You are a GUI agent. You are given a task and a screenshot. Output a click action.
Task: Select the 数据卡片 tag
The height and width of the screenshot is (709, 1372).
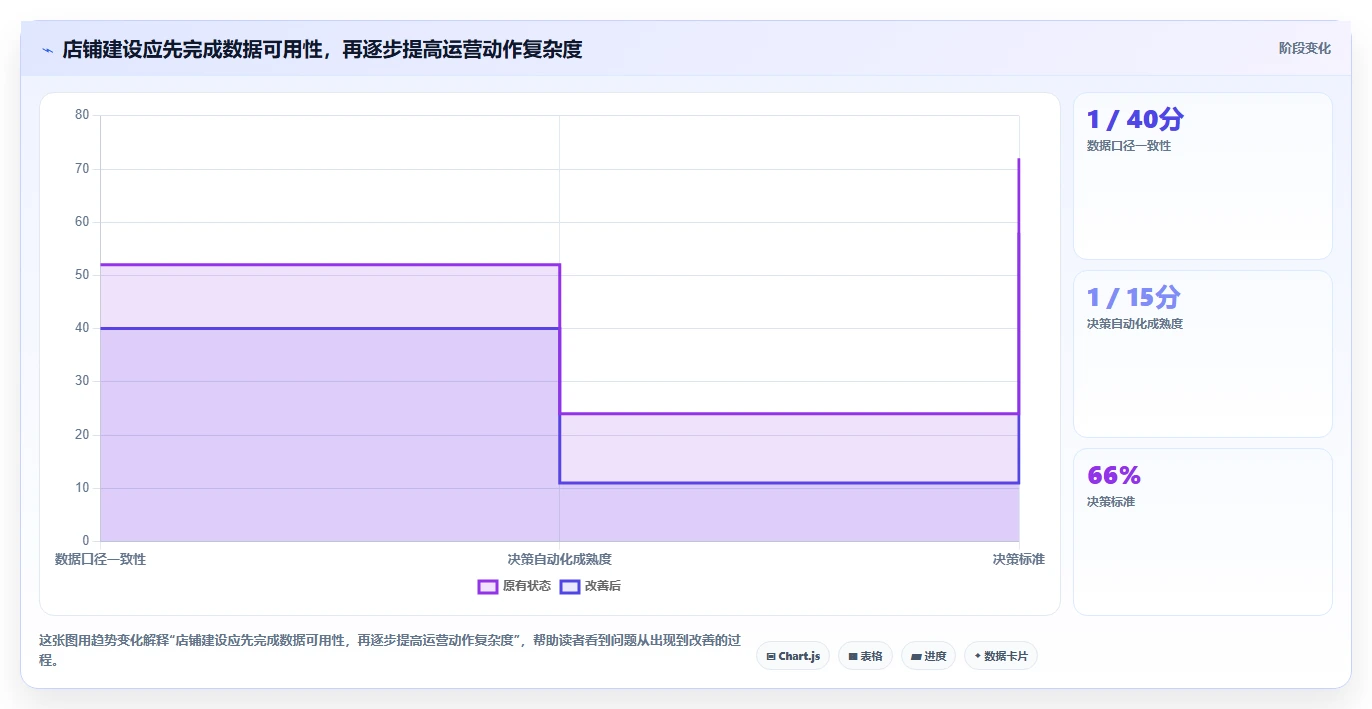(1001, 656)
